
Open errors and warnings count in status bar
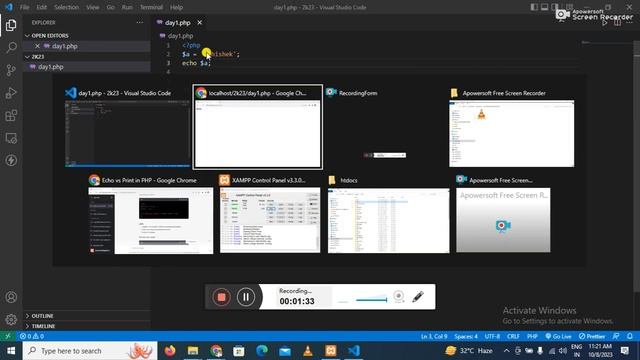coord(32,336)
